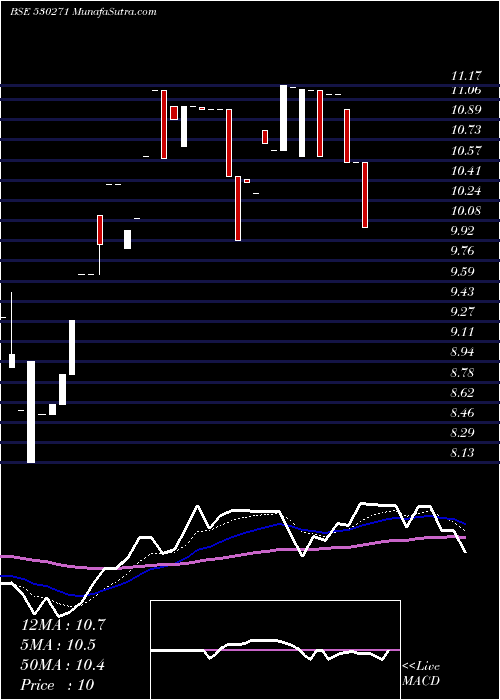Click the 10.08 price axis label
500x700 pixels.
[467, 211]
